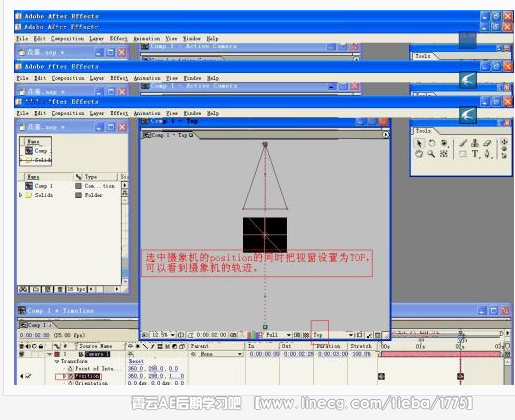Toggle the Point of Interest stopwatch
The height and width of the screenshot is (420, 515).
(70, 369)
